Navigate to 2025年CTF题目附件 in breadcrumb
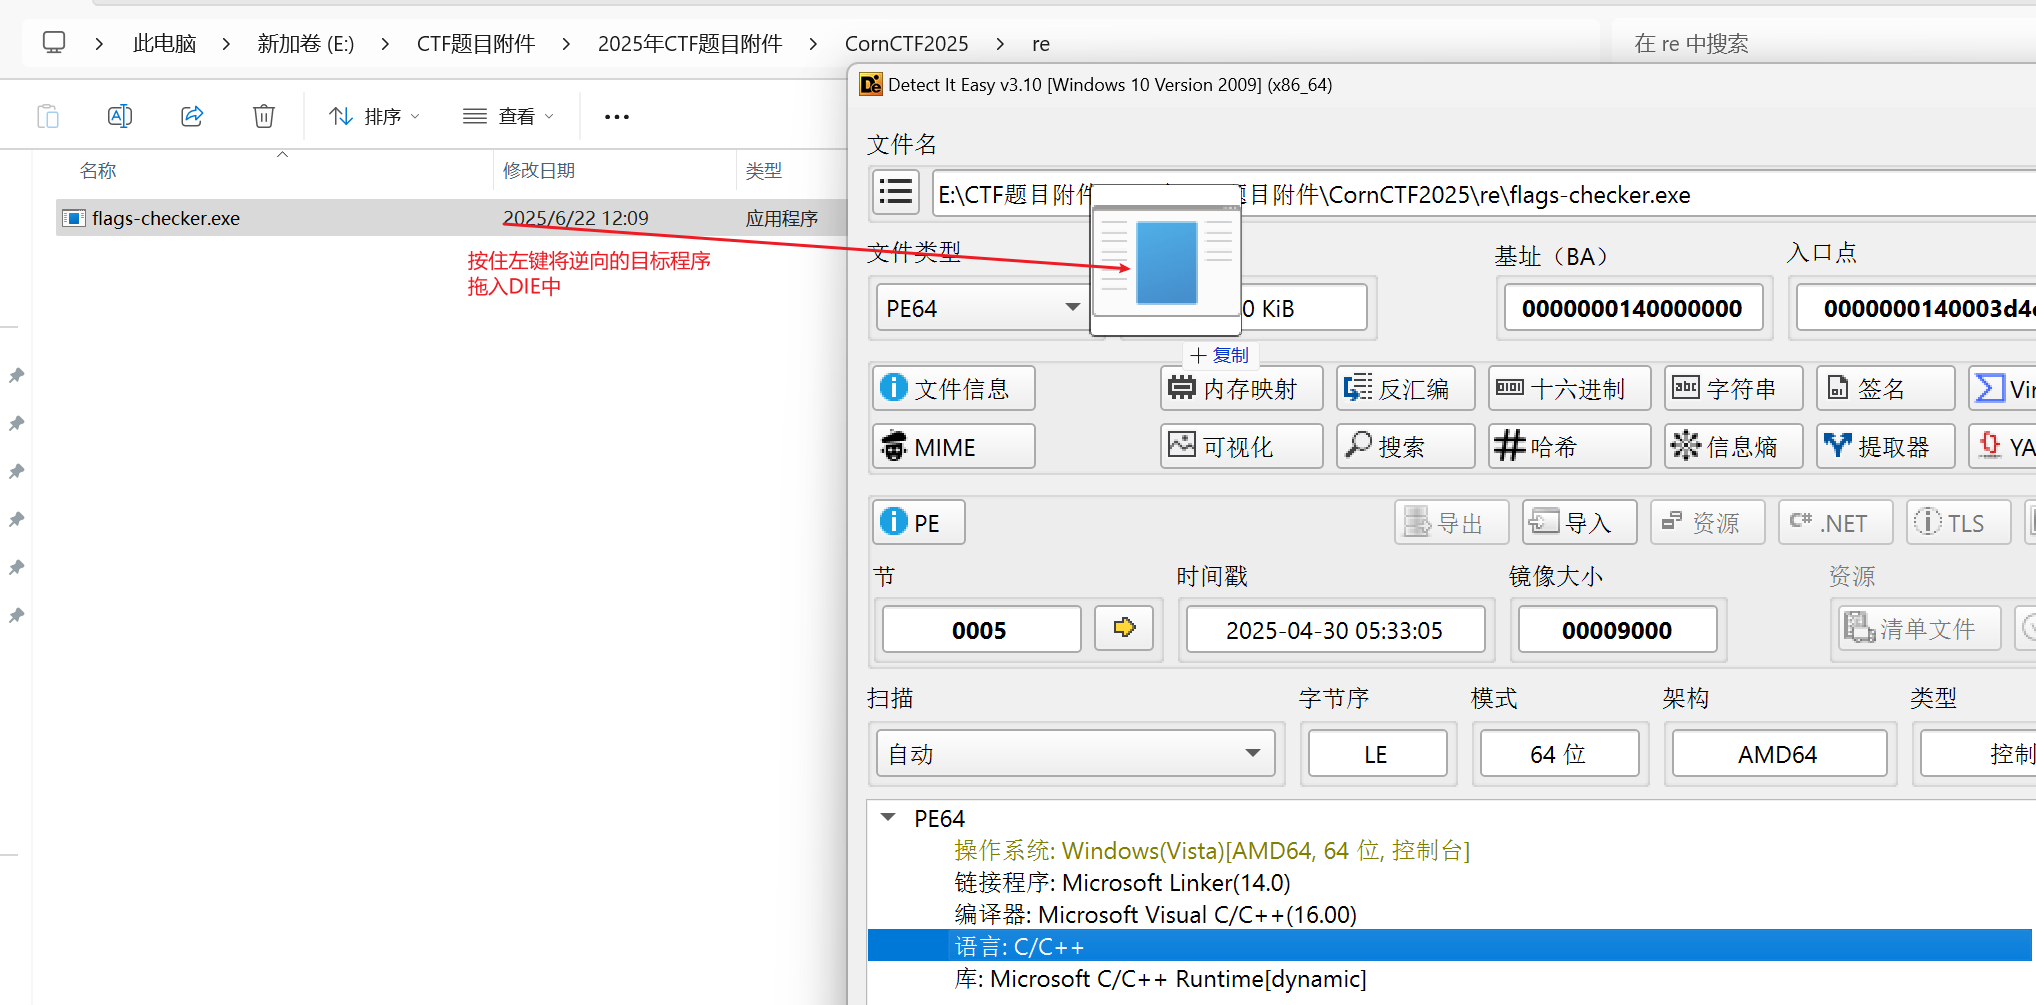The width and height of the screenshot is (2036, 1005). click(x=690, y=43)
